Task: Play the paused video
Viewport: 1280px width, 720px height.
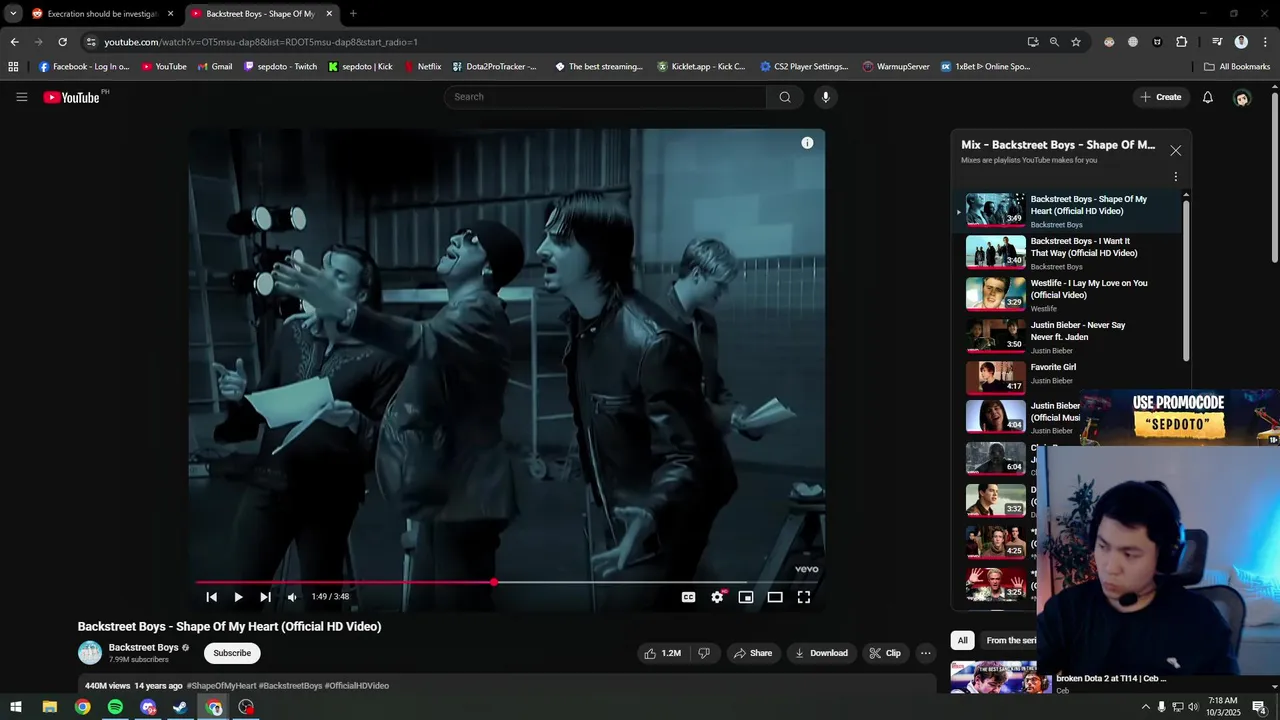Action: click(238, 597)
